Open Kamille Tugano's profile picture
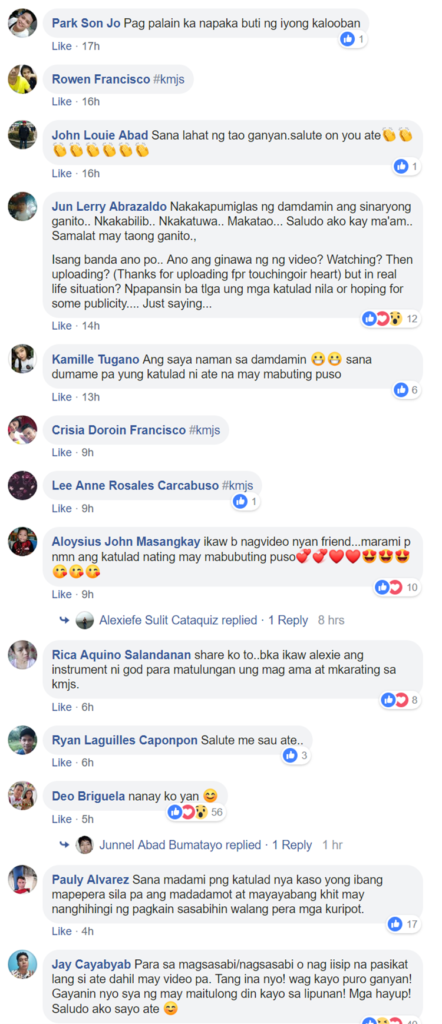This screenshot has width=442, height=1024. [22, 359]
